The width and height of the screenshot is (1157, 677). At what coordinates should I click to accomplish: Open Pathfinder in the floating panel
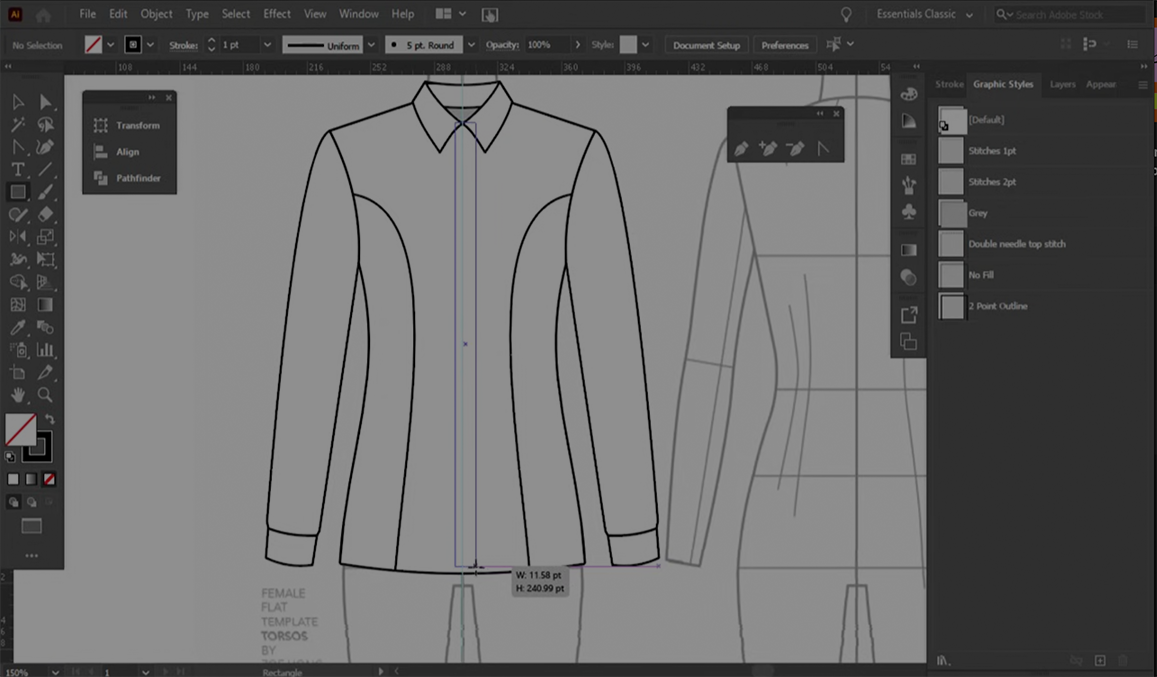(x=129, y=178)
